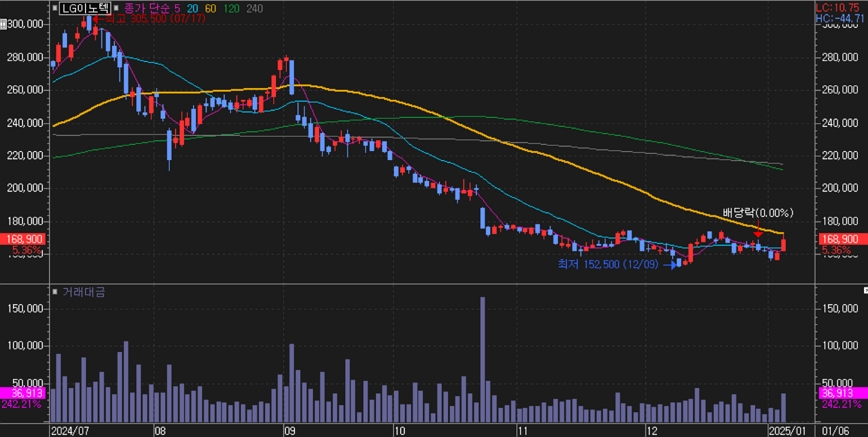Click the small square marker before LG이노텍
The width and height of the screenshot is (868, 437).
coord(54,8)
